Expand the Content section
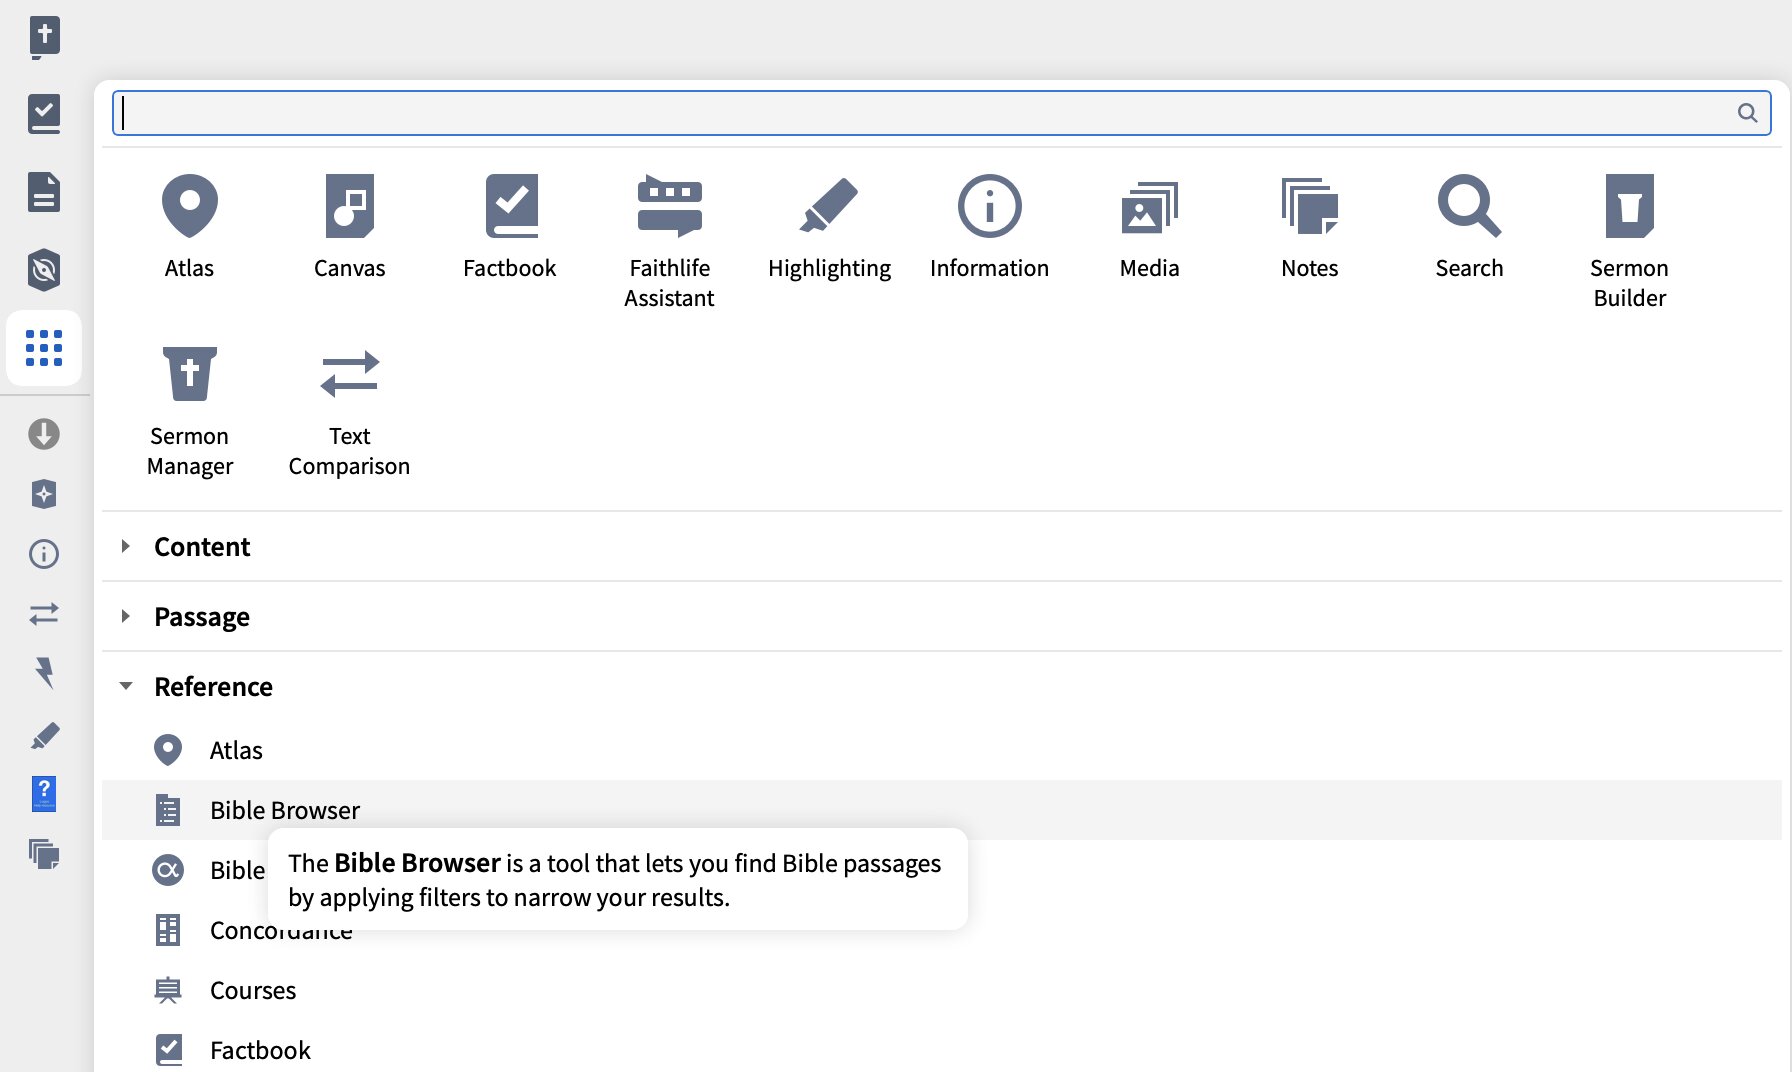This screenshot has height=1072, width=1792. pos(941,547)
